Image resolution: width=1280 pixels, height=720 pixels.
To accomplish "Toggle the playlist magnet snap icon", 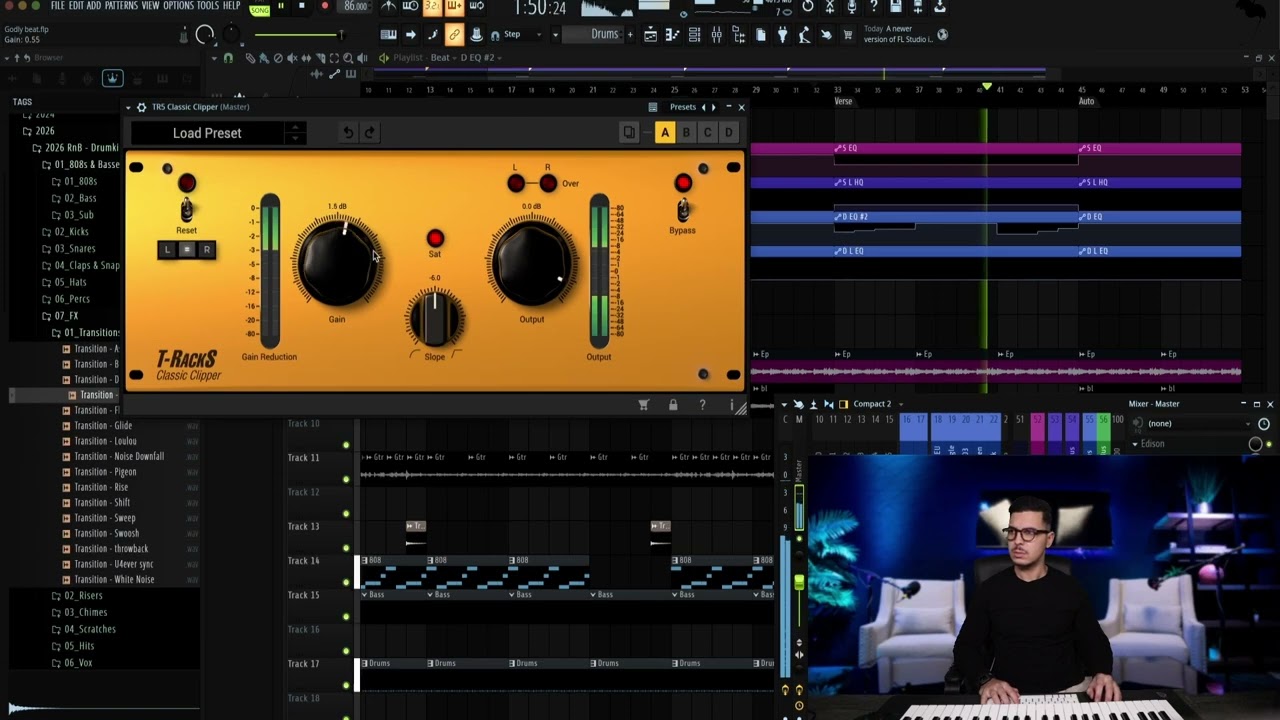I will pos(228,58).
